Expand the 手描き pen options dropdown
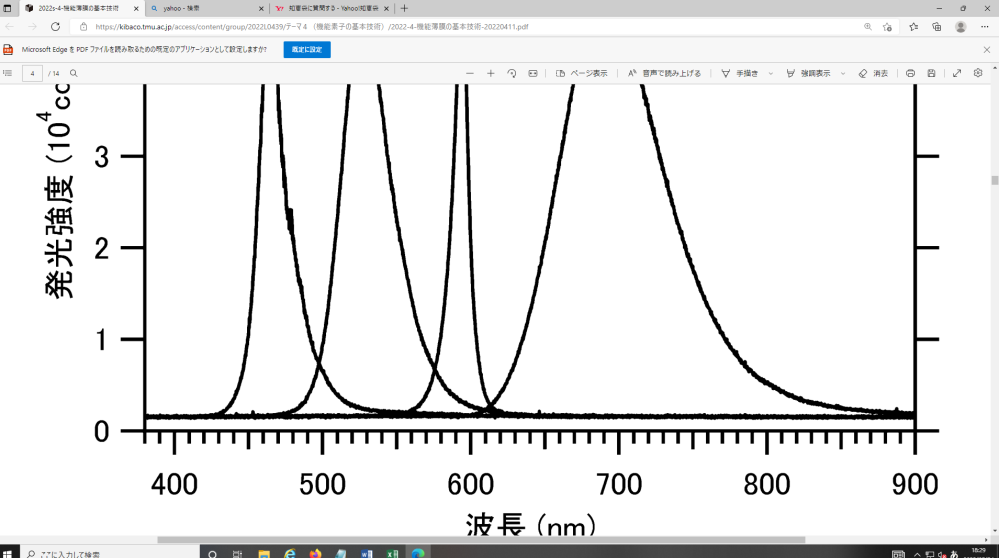The width and height of the screenshot is (999, 558). click(x=771, y=73)
